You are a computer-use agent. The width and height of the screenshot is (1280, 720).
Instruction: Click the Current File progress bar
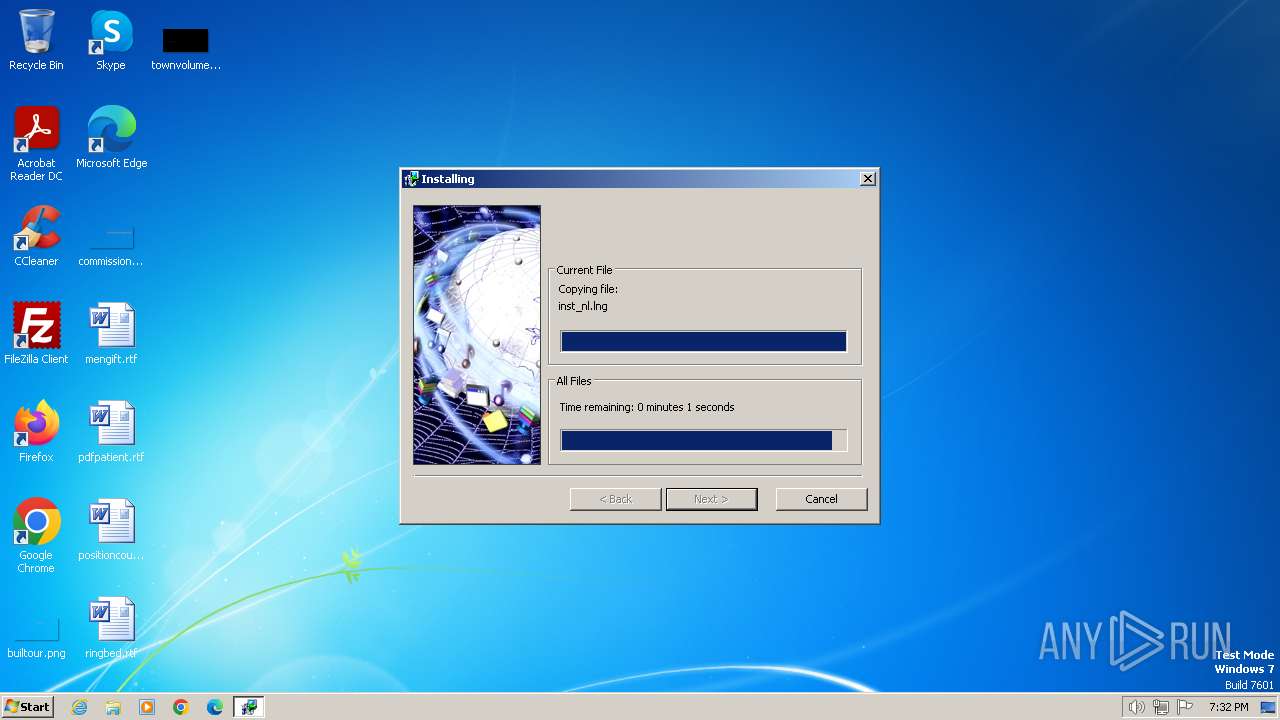coord(704,342)
